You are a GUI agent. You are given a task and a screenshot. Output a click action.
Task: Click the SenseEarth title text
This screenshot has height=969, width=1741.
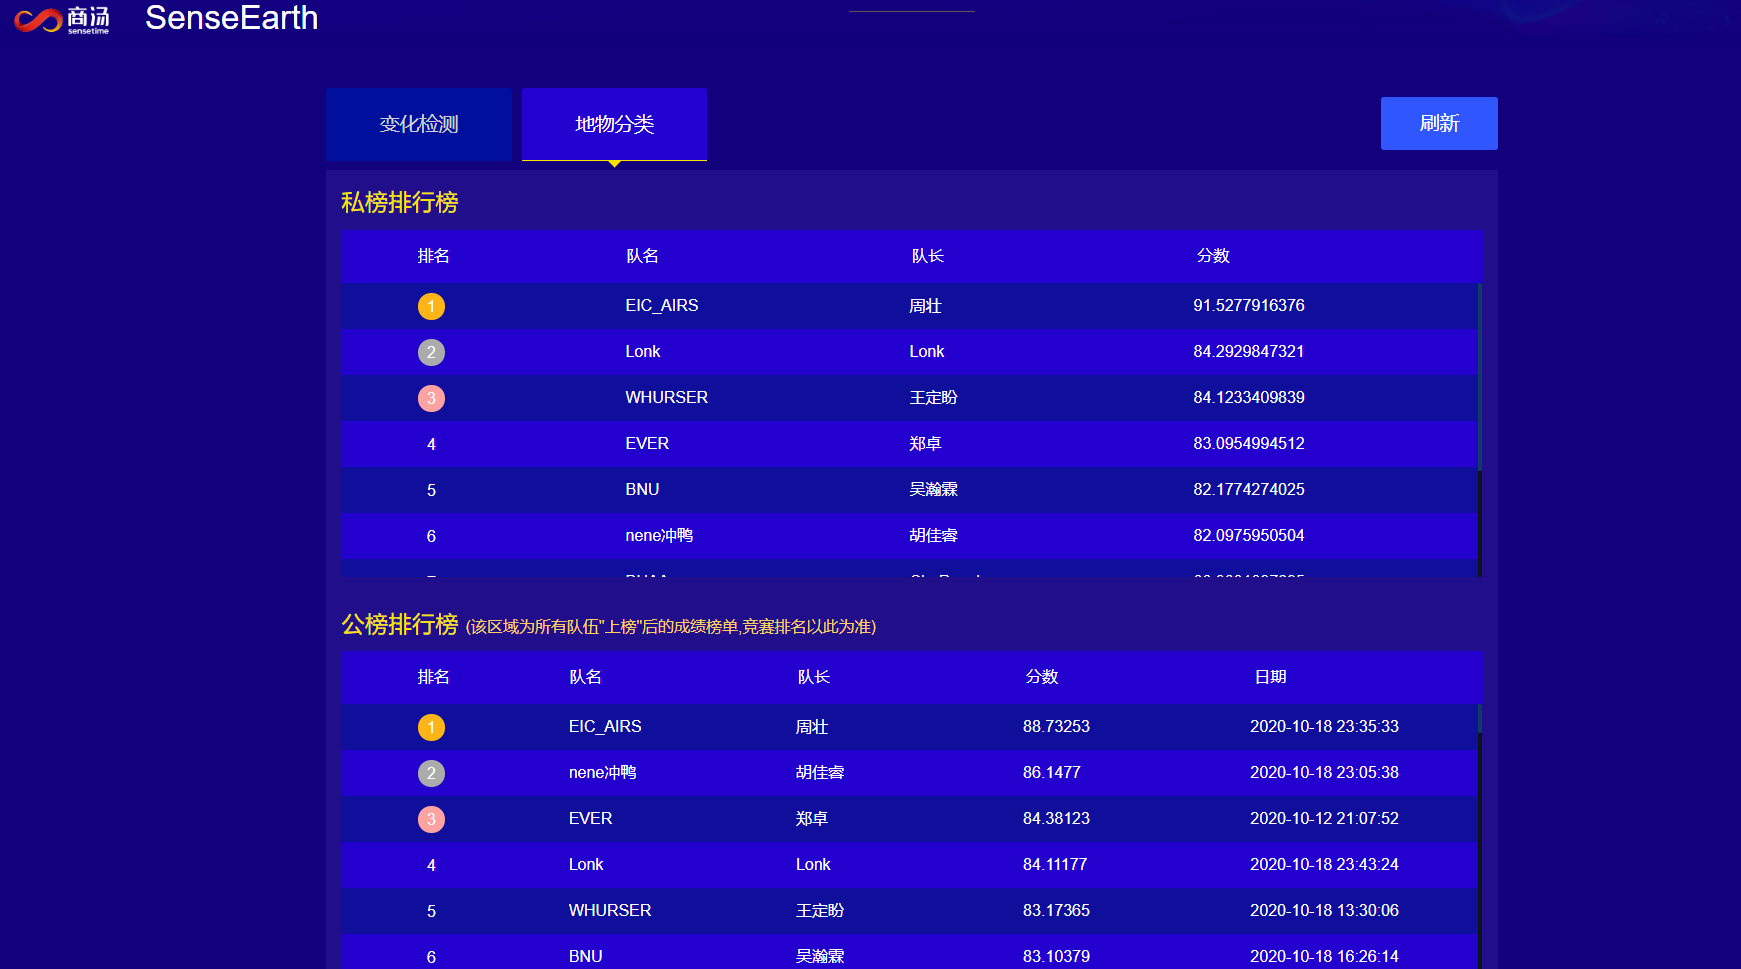click(x=231, y=18)
